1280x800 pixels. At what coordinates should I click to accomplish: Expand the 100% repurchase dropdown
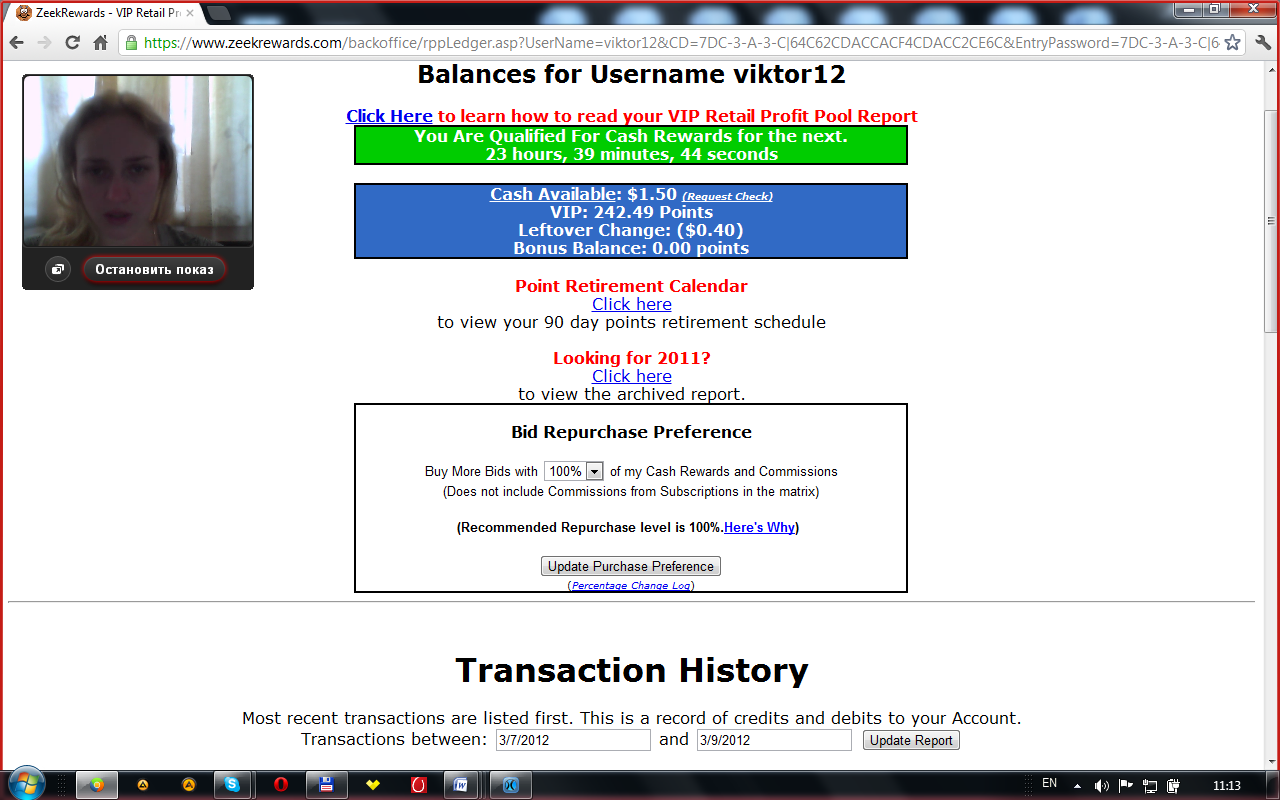[x=574, y=471]
